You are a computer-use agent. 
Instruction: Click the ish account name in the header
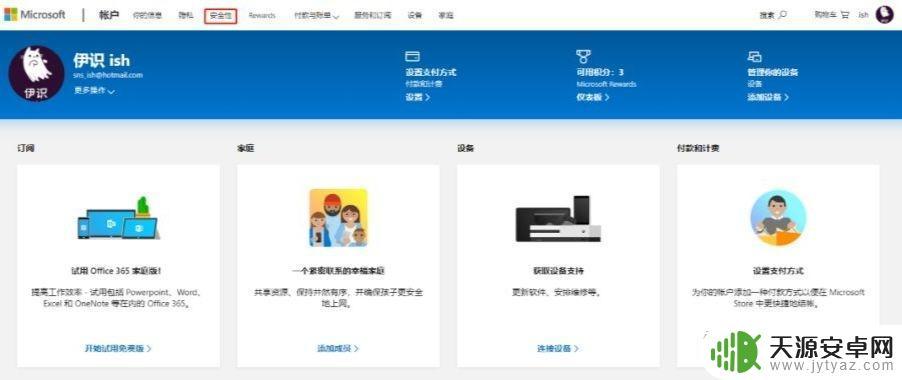863,16
